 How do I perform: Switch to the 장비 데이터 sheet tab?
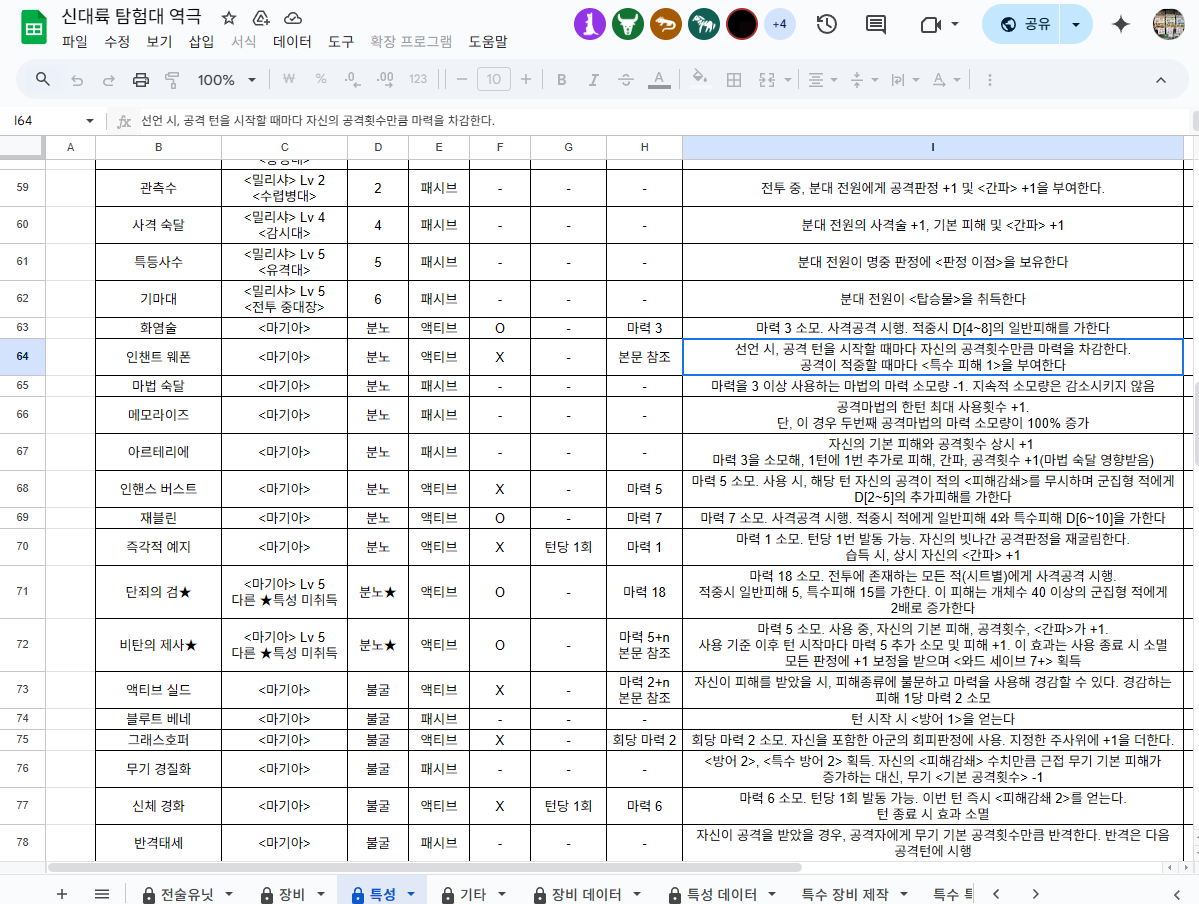[585, 894]
